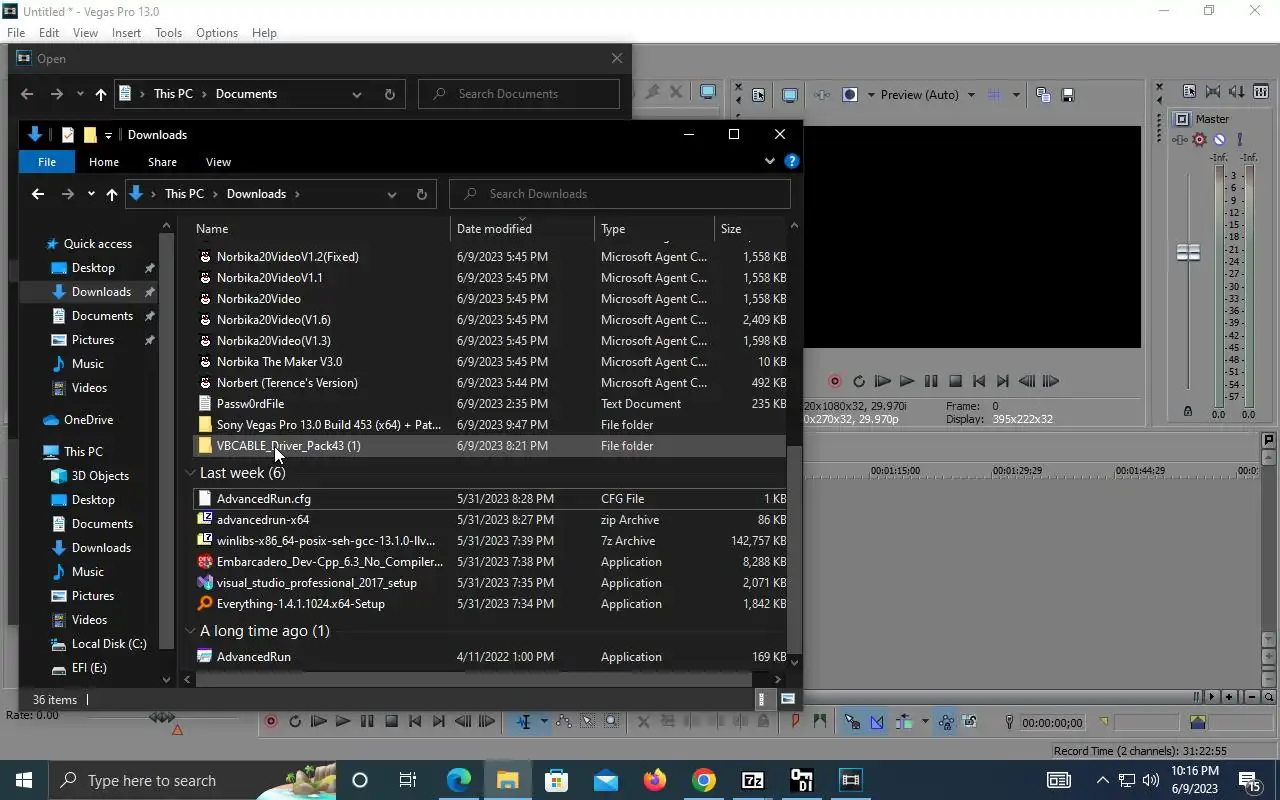Click Play button under video preview
Screen dimensions: 1280x800
[907, 381]
